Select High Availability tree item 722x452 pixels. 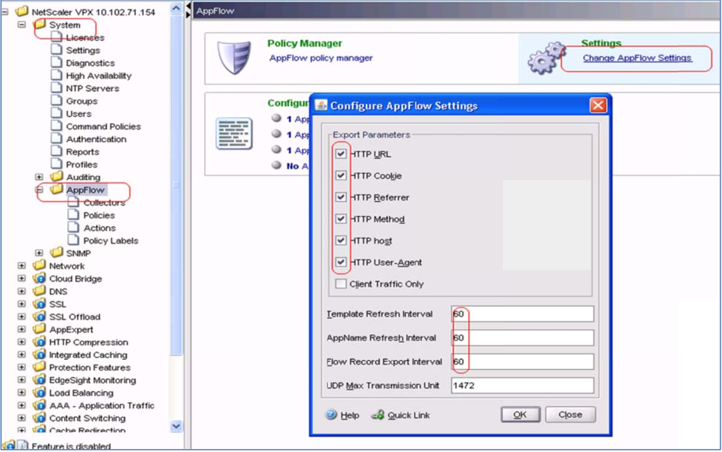click(99, 75)
